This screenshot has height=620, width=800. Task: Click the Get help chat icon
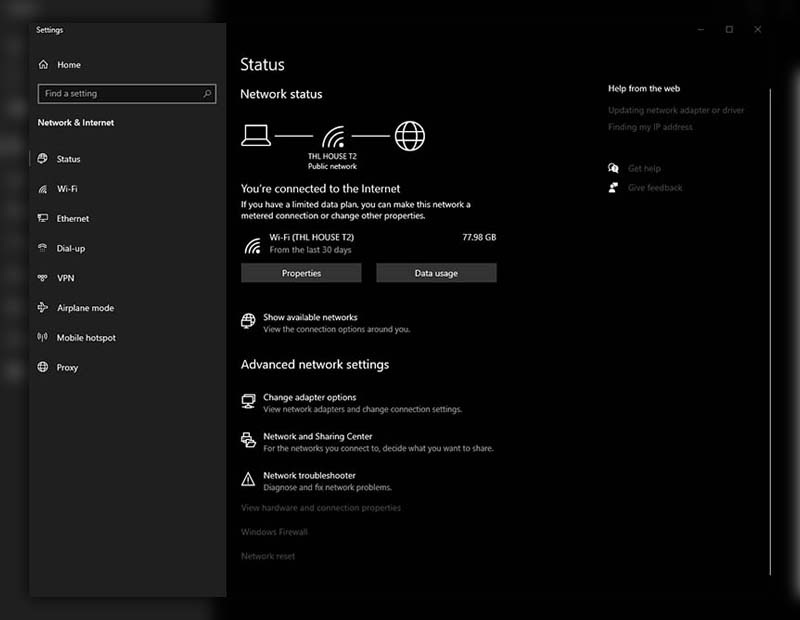click(x=613, y=168)
